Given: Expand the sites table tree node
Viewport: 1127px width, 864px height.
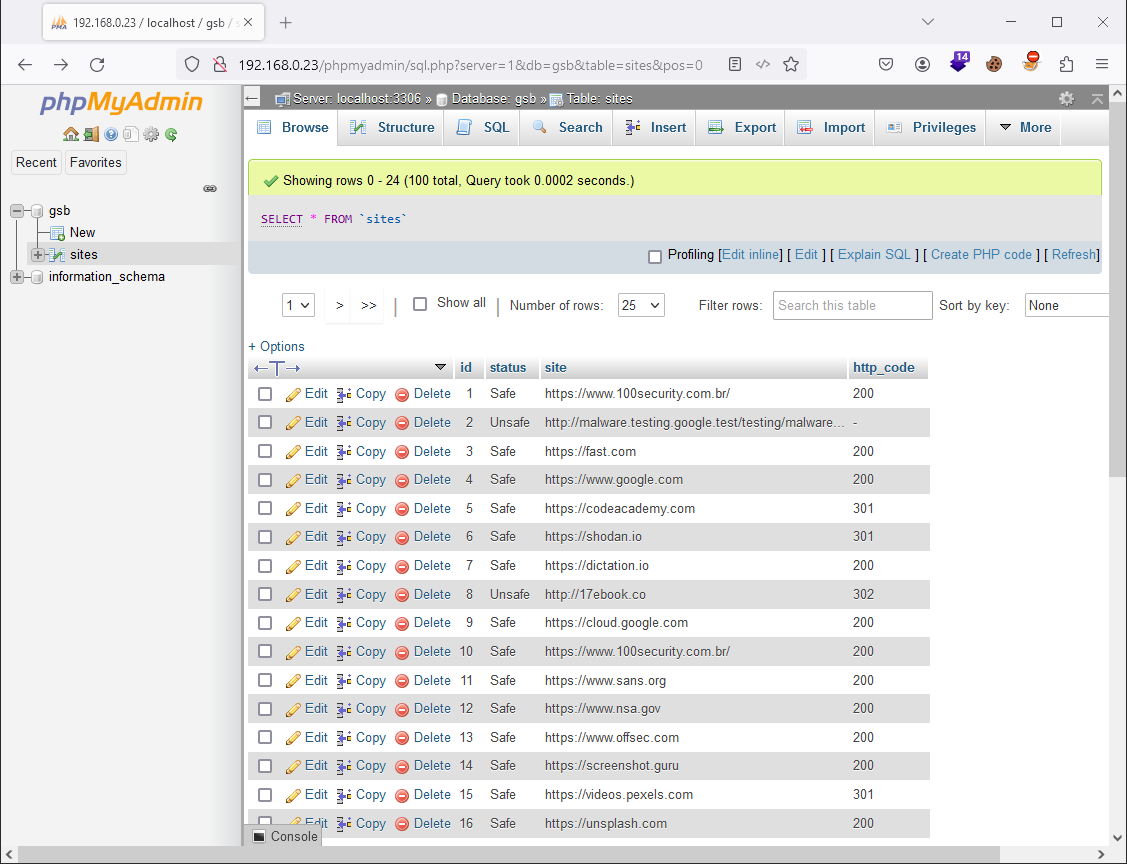Looking at the screenshot, I should tap(37, 254).
